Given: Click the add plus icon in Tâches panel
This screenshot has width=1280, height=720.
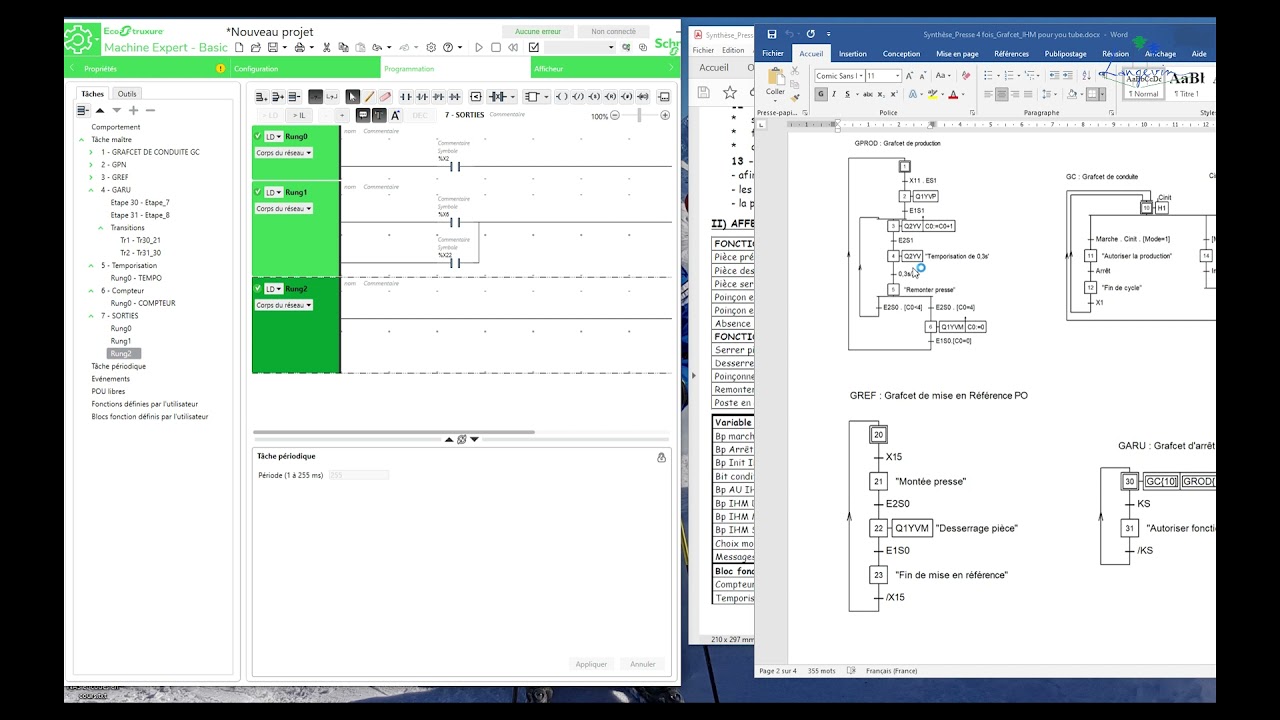Looking at the screenshot, I should pos(133,110).
